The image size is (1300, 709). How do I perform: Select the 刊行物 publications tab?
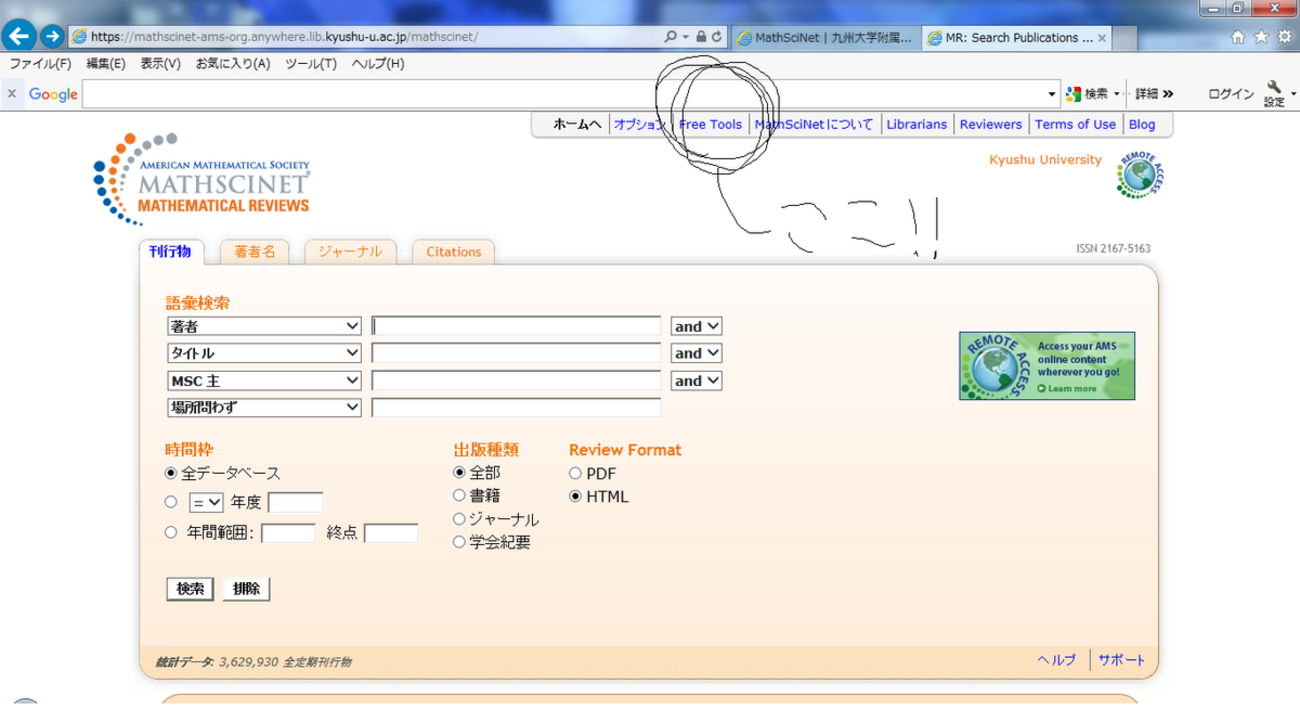tap(171, 252)
